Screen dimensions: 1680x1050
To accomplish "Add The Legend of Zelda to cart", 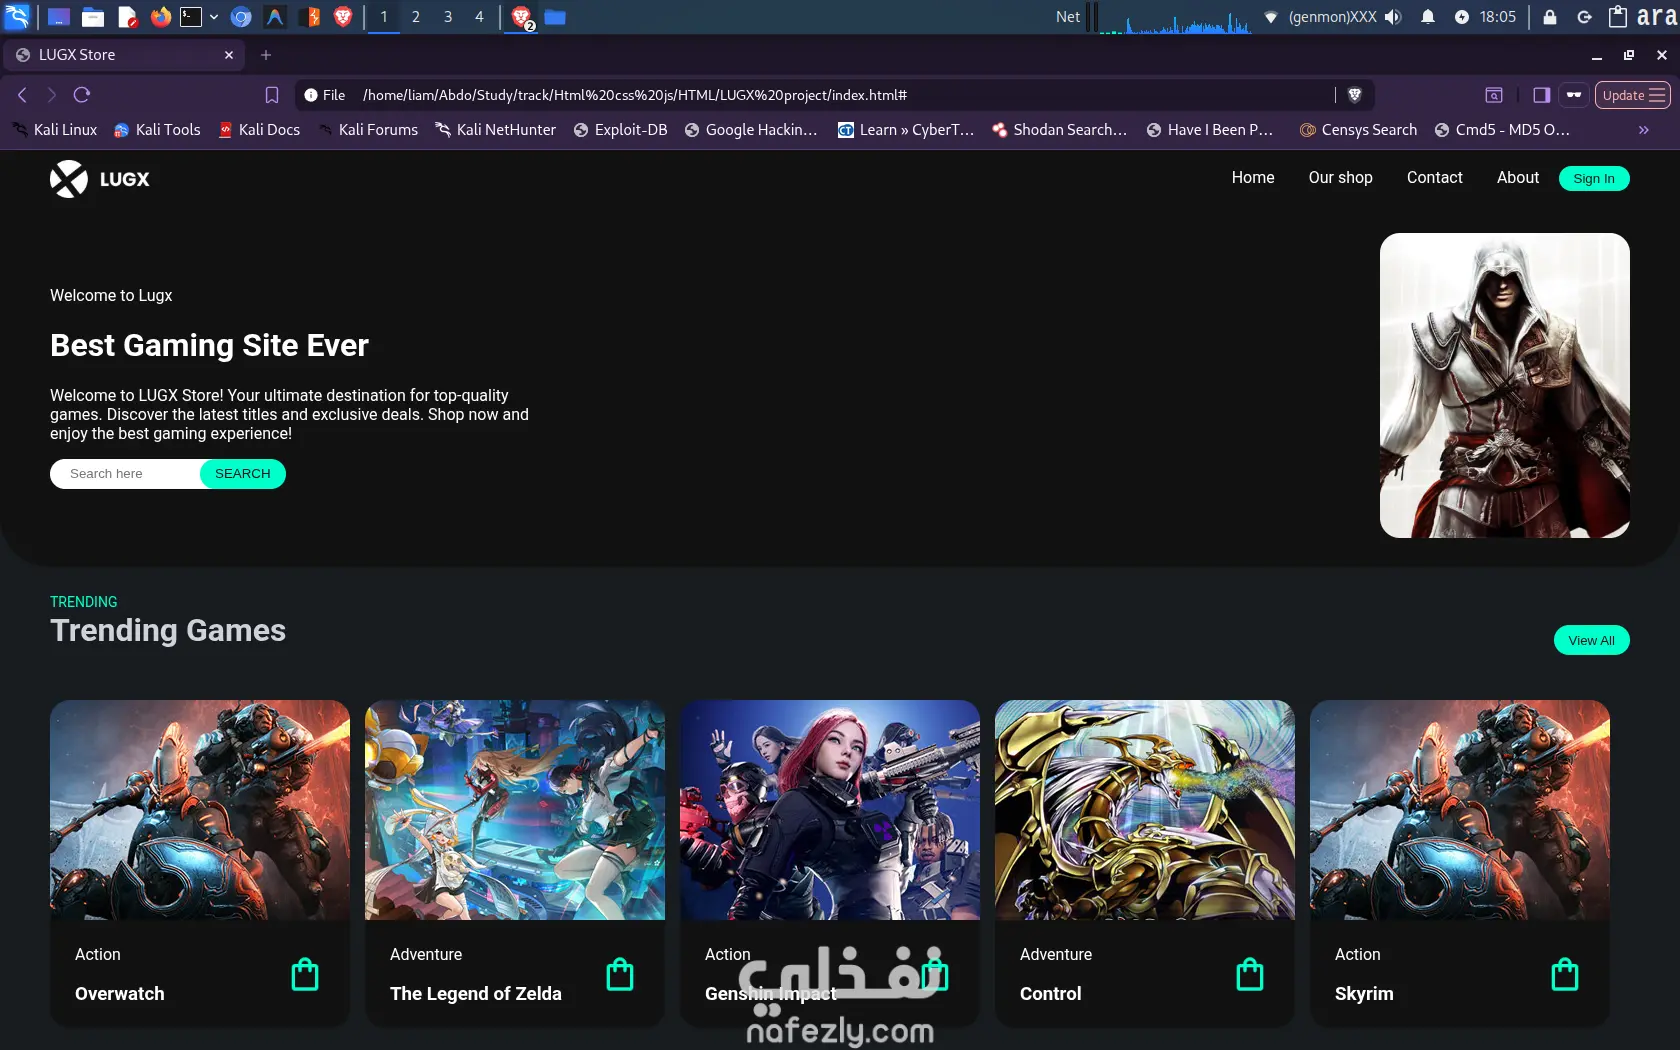I will pyautogui.click(x=620, y=974).
